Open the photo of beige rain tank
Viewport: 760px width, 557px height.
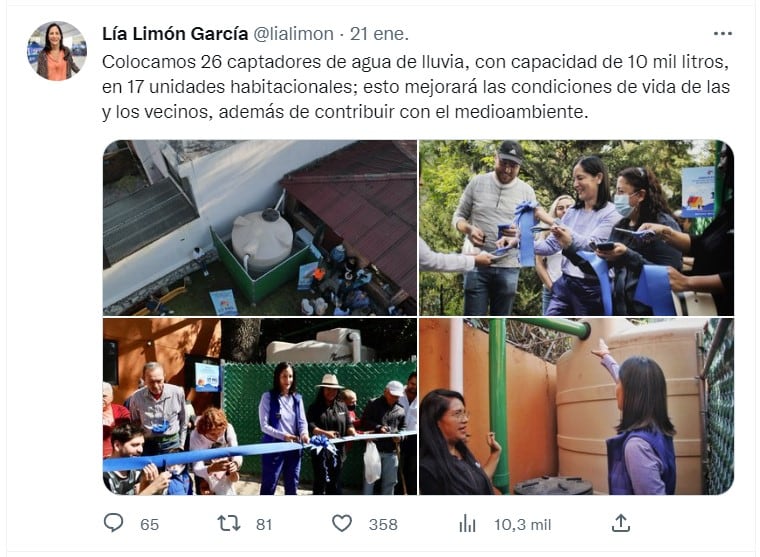pyautogui.click(x=576, y=406)
